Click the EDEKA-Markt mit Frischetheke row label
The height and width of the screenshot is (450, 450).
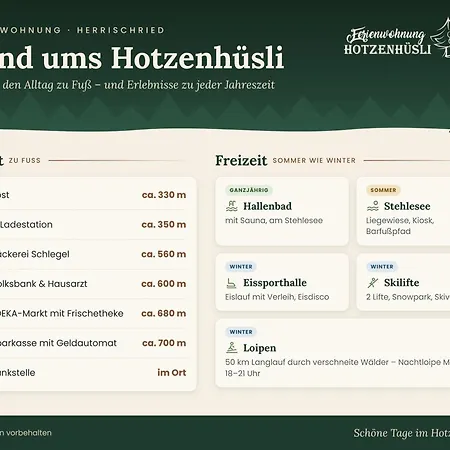62,313
